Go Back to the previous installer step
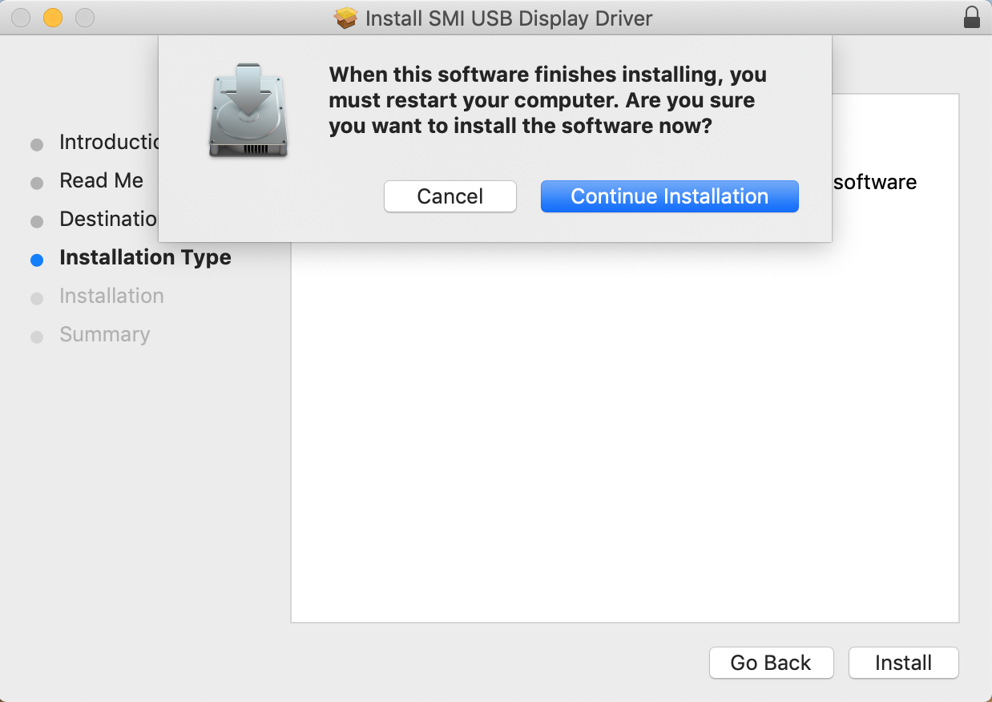This screenshot has width=992, height=702. click(x=771, y=663)
